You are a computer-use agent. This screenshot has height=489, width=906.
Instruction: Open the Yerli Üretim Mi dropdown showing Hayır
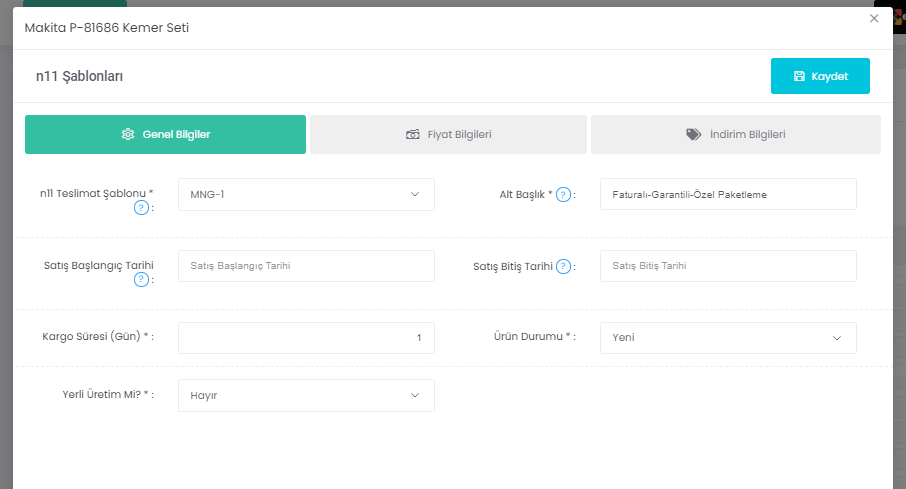click(306, 395)
